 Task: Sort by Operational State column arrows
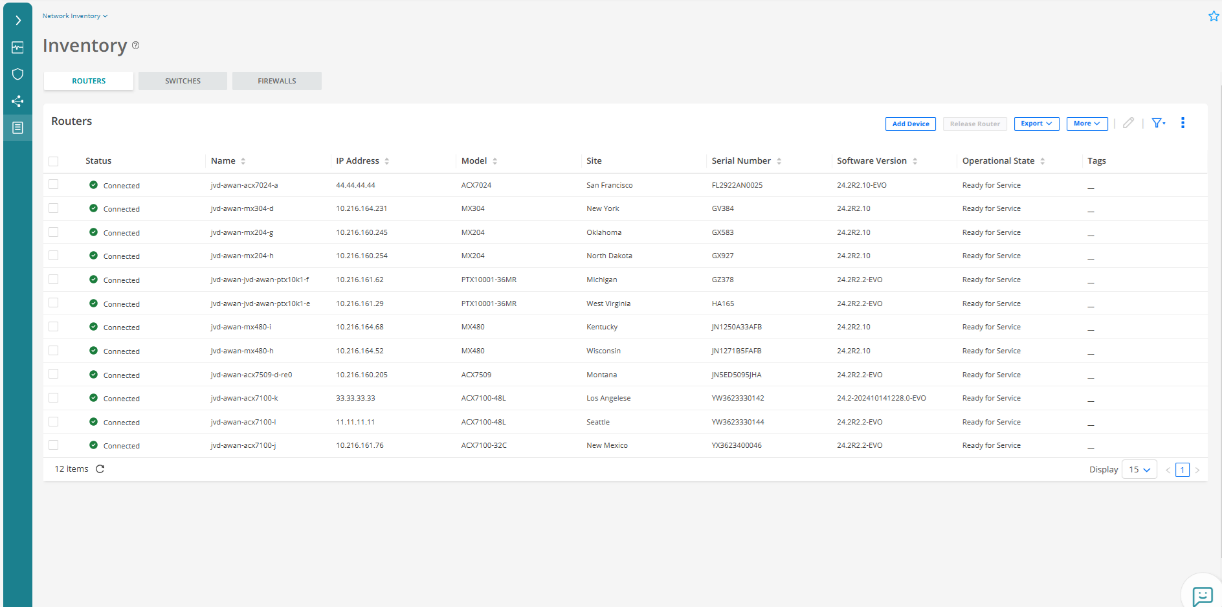(1043, 161)
